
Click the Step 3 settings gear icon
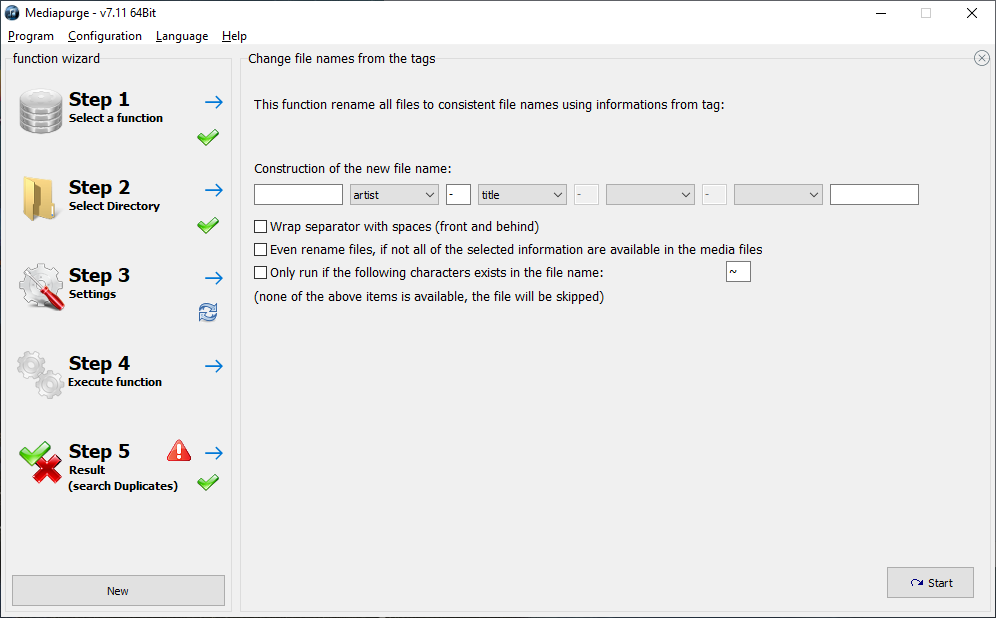click(x=41, y=286)
